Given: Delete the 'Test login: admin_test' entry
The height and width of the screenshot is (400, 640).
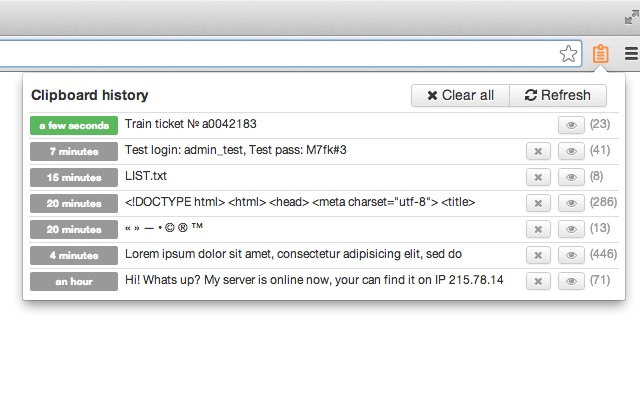Looking at the screenshot, I should tap(538, 151).
